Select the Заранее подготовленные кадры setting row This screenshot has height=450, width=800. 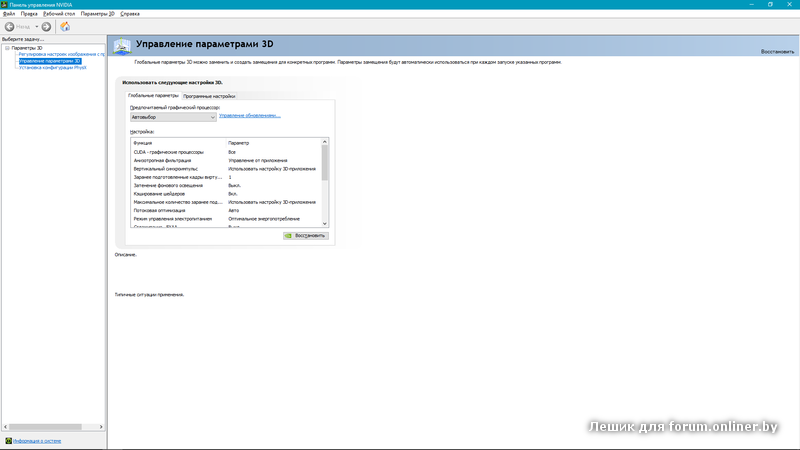point(226,177)
